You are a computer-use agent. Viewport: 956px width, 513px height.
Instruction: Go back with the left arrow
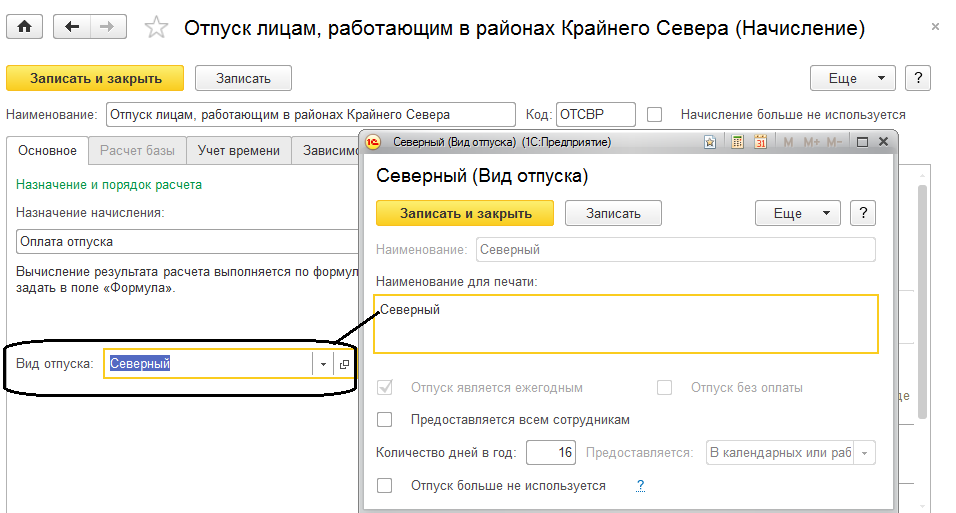click(x=71, y=27)
